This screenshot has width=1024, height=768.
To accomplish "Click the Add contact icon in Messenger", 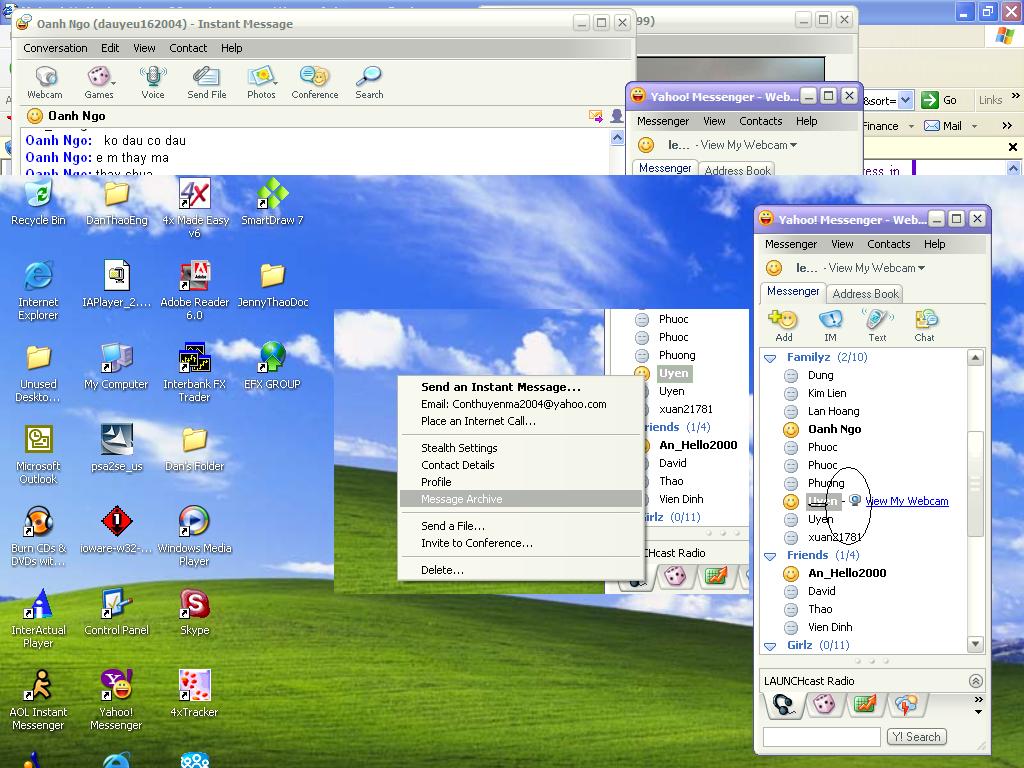I will [784, 326].
